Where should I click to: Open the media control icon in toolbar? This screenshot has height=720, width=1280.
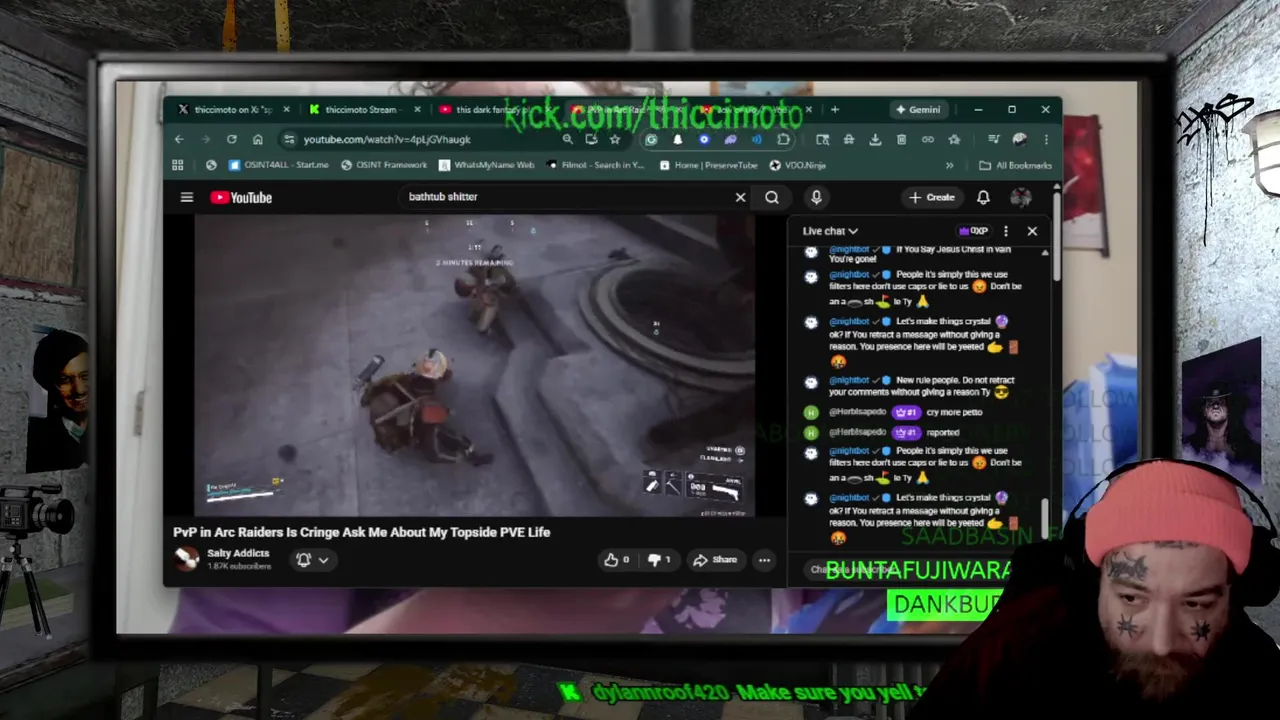pyautogui.click(x=993, y=140)
